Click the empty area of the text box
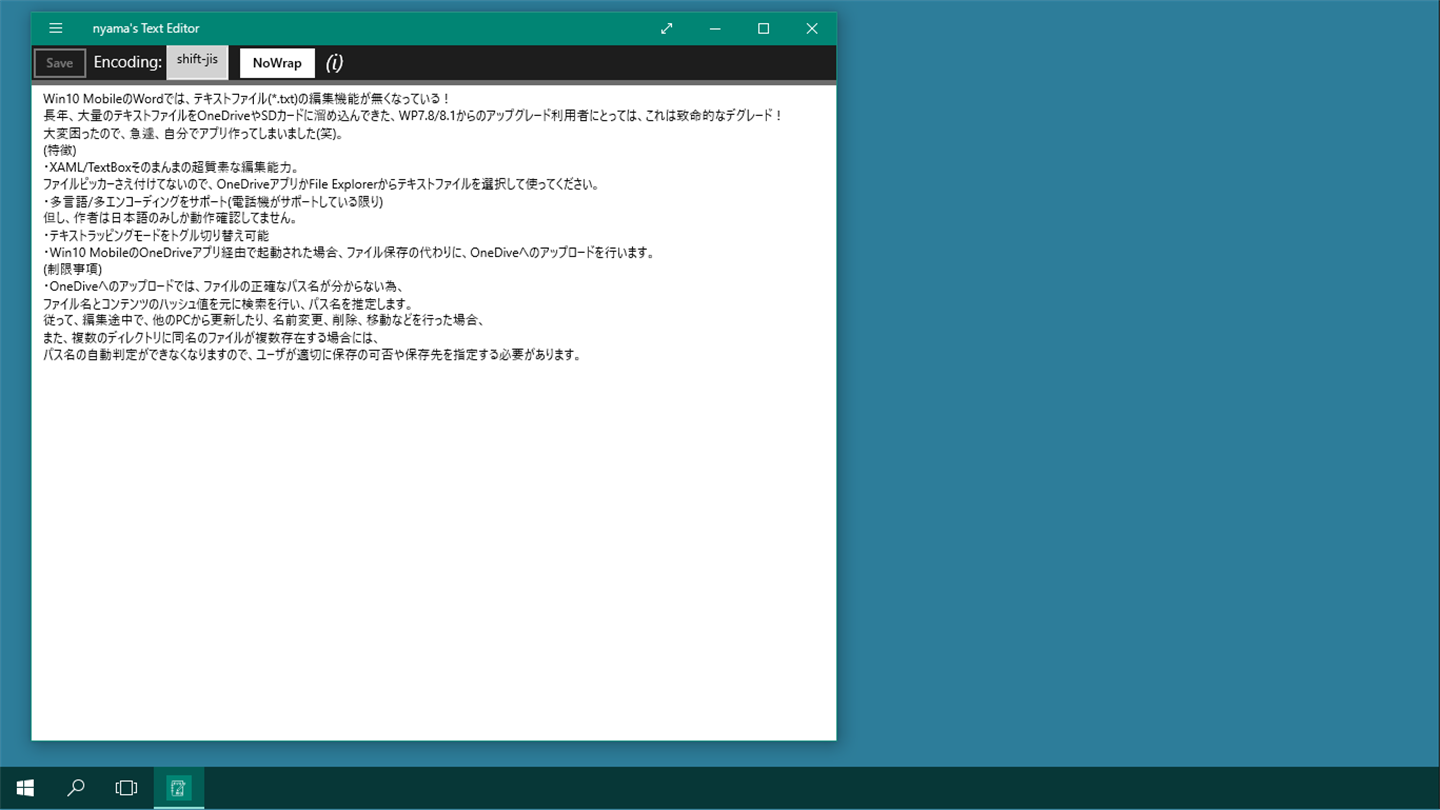Viewport: 1440px width, 810px height. (434, 550)
